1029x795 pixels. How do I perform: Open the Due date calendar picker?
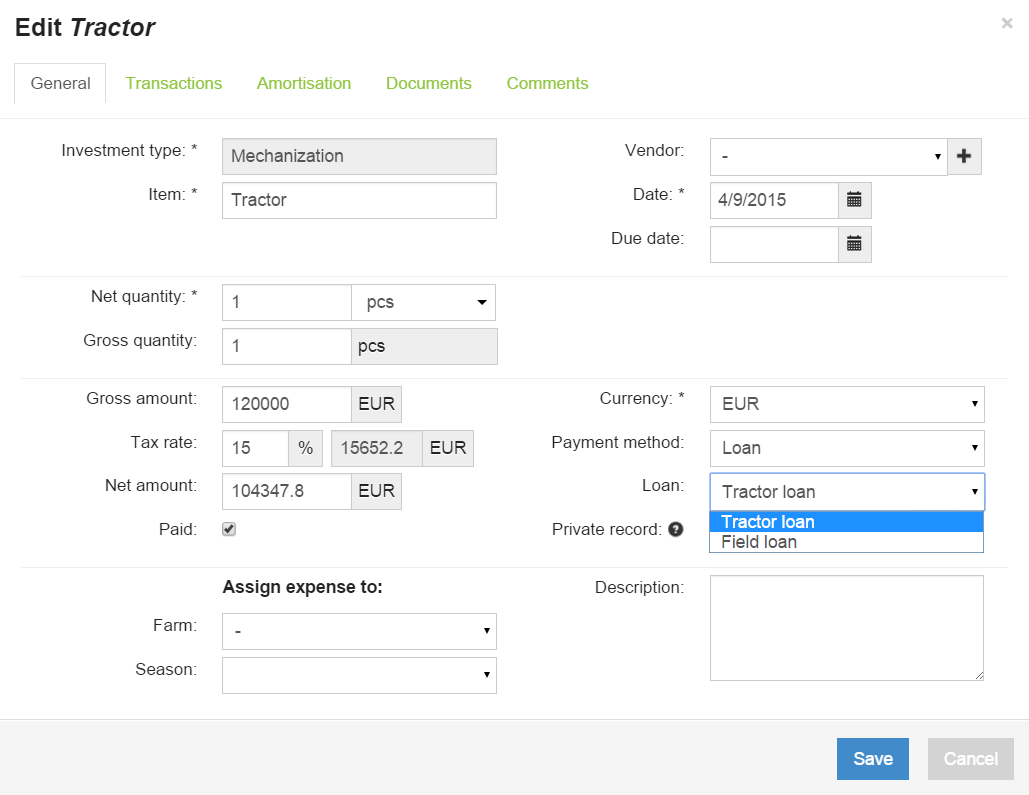pos(854,244)
